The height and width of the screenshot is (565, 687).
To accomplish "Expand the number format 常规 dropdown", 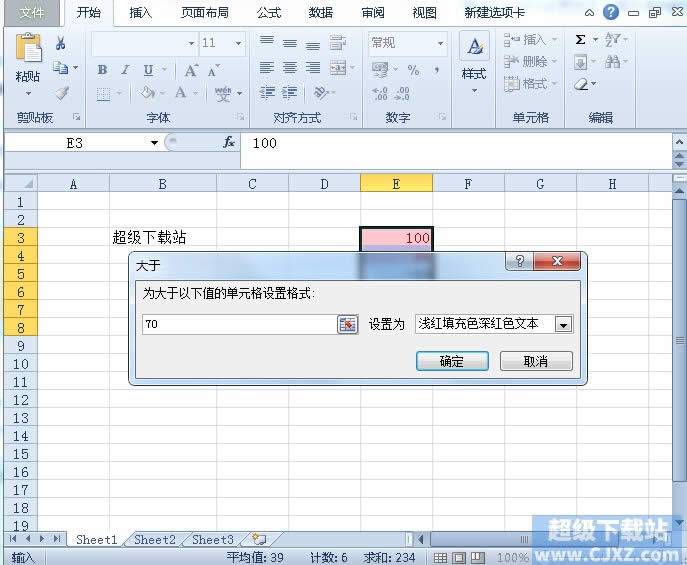I will (x=440, y=44).
